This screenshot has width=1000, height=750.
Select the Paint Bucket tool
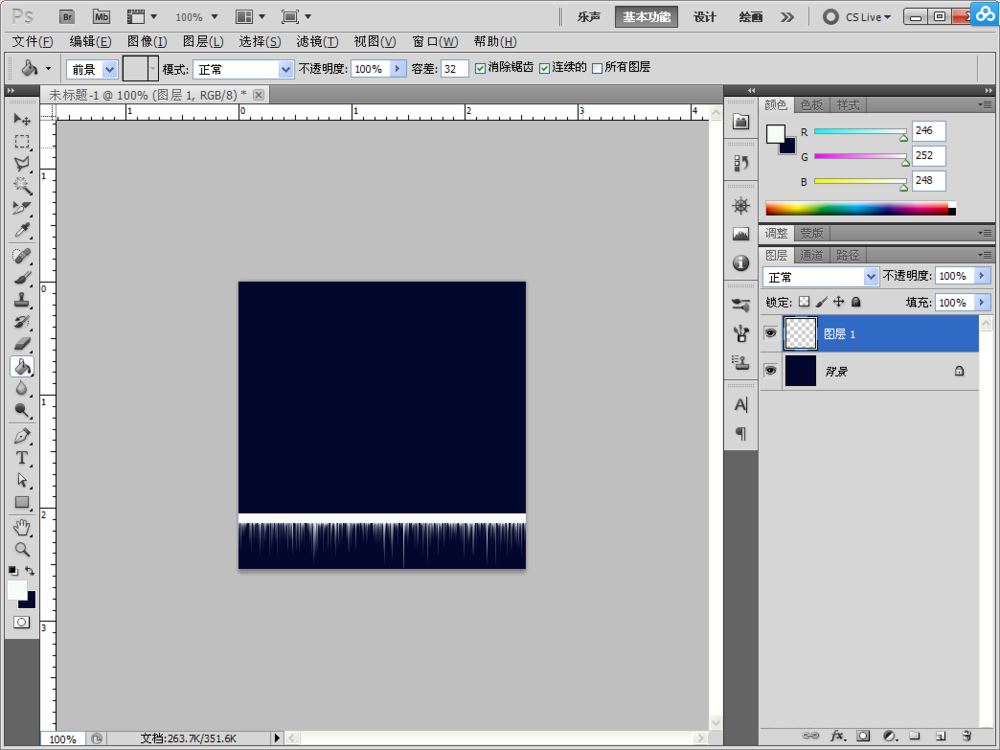pos(22,366)
